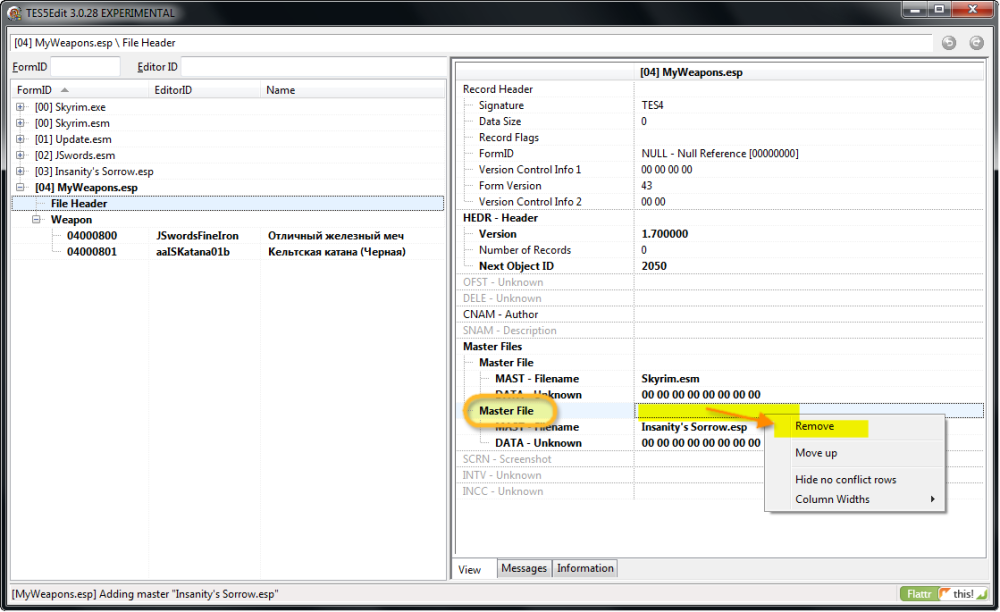The width and height of the screenshot is (1000, 612).
Task: Focus the Editor ID filter input field
Action: [314, 66]
